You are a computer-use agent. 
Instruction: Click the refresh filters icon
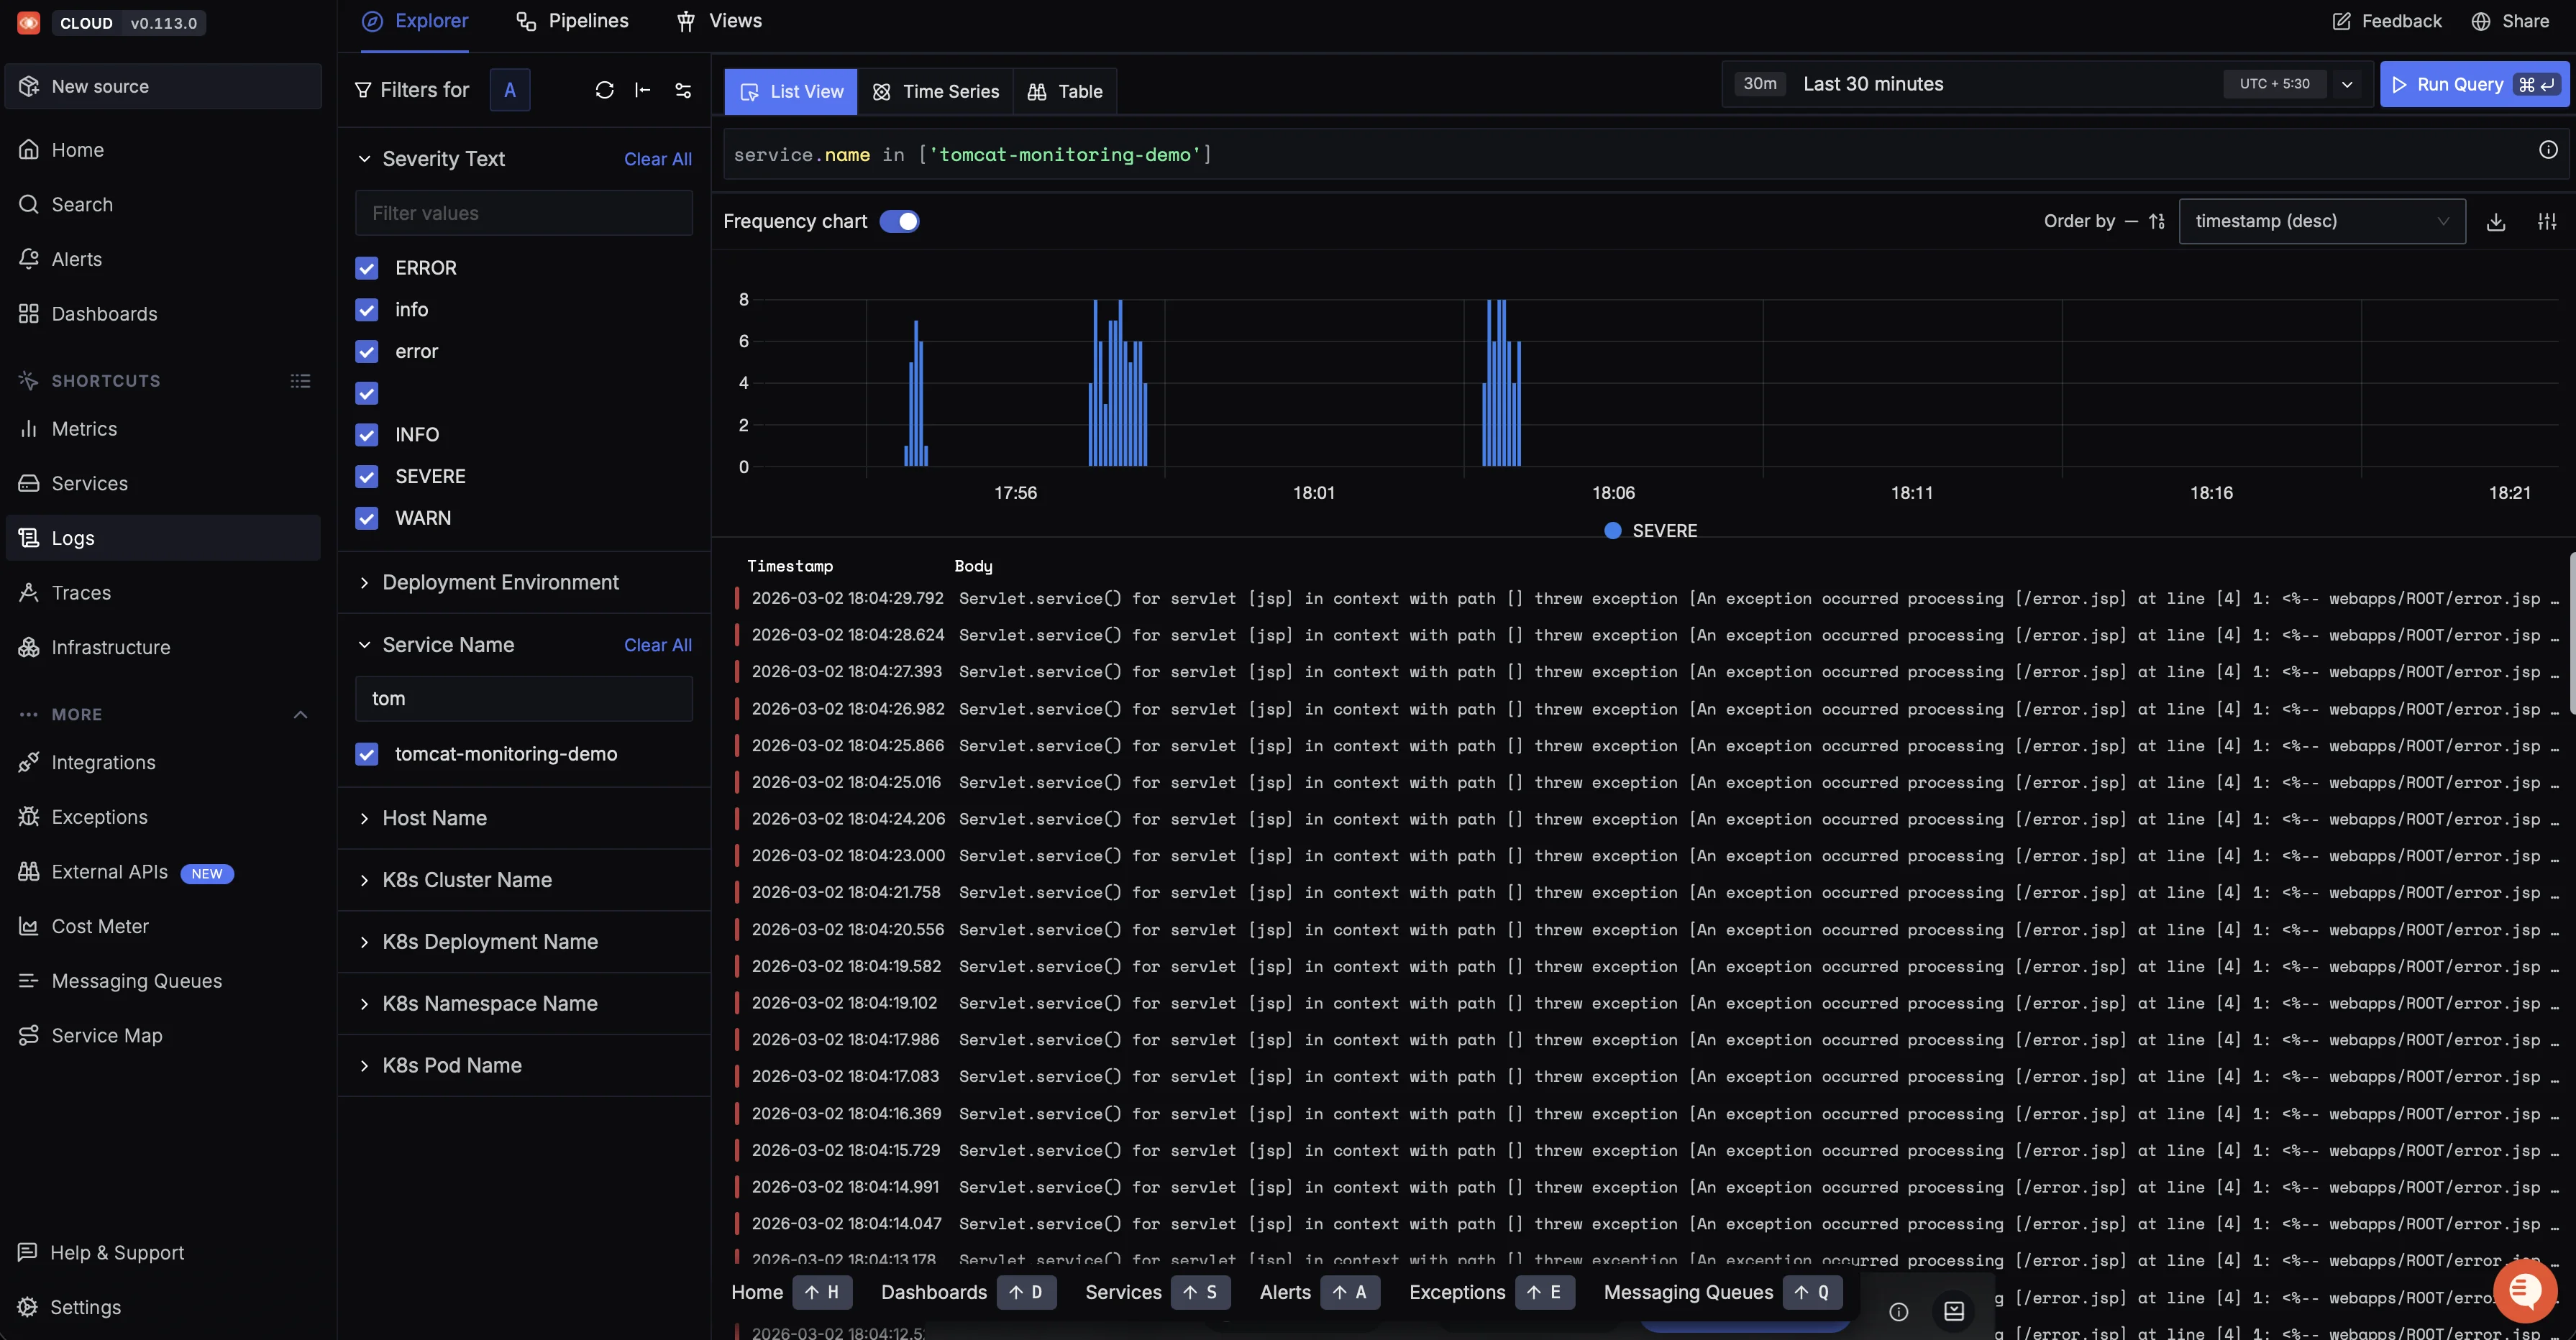(x=604, y=90)
